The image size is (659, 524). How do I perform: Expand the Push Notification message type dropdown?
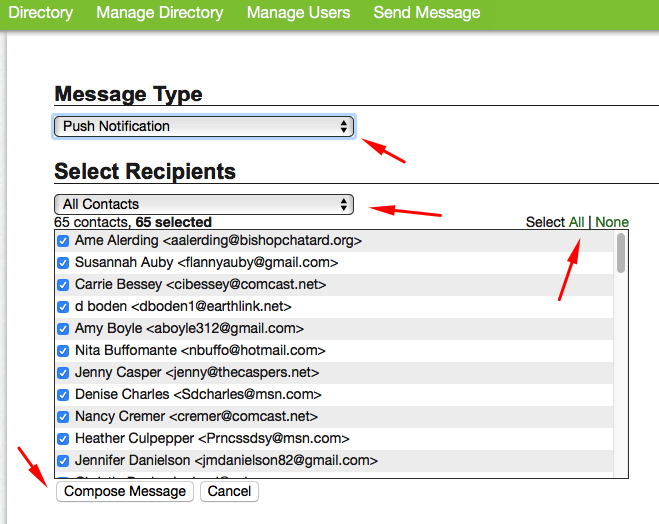(204, 126)
